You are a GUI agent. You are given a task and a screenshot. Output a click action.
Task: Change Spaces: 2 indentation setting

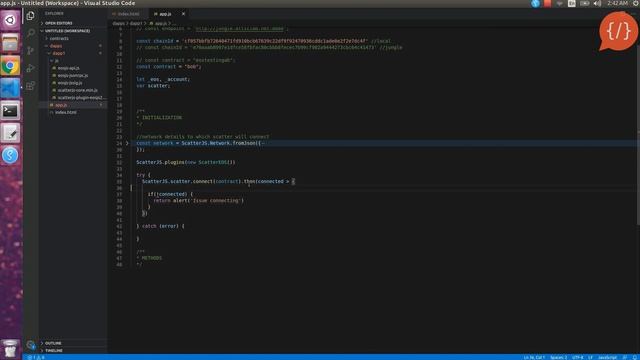[558, 357]
